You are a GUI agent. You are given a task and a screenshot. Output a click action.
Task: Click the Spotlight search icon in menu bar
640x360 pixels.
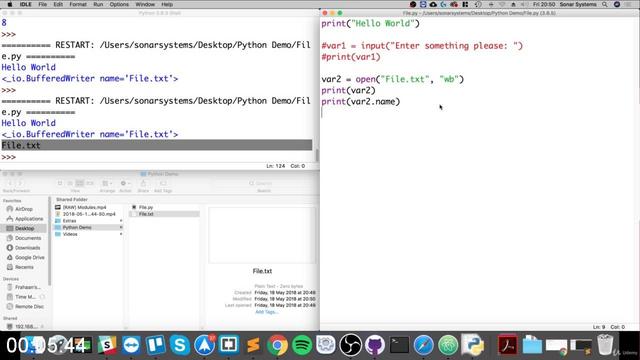pos(605,4)
